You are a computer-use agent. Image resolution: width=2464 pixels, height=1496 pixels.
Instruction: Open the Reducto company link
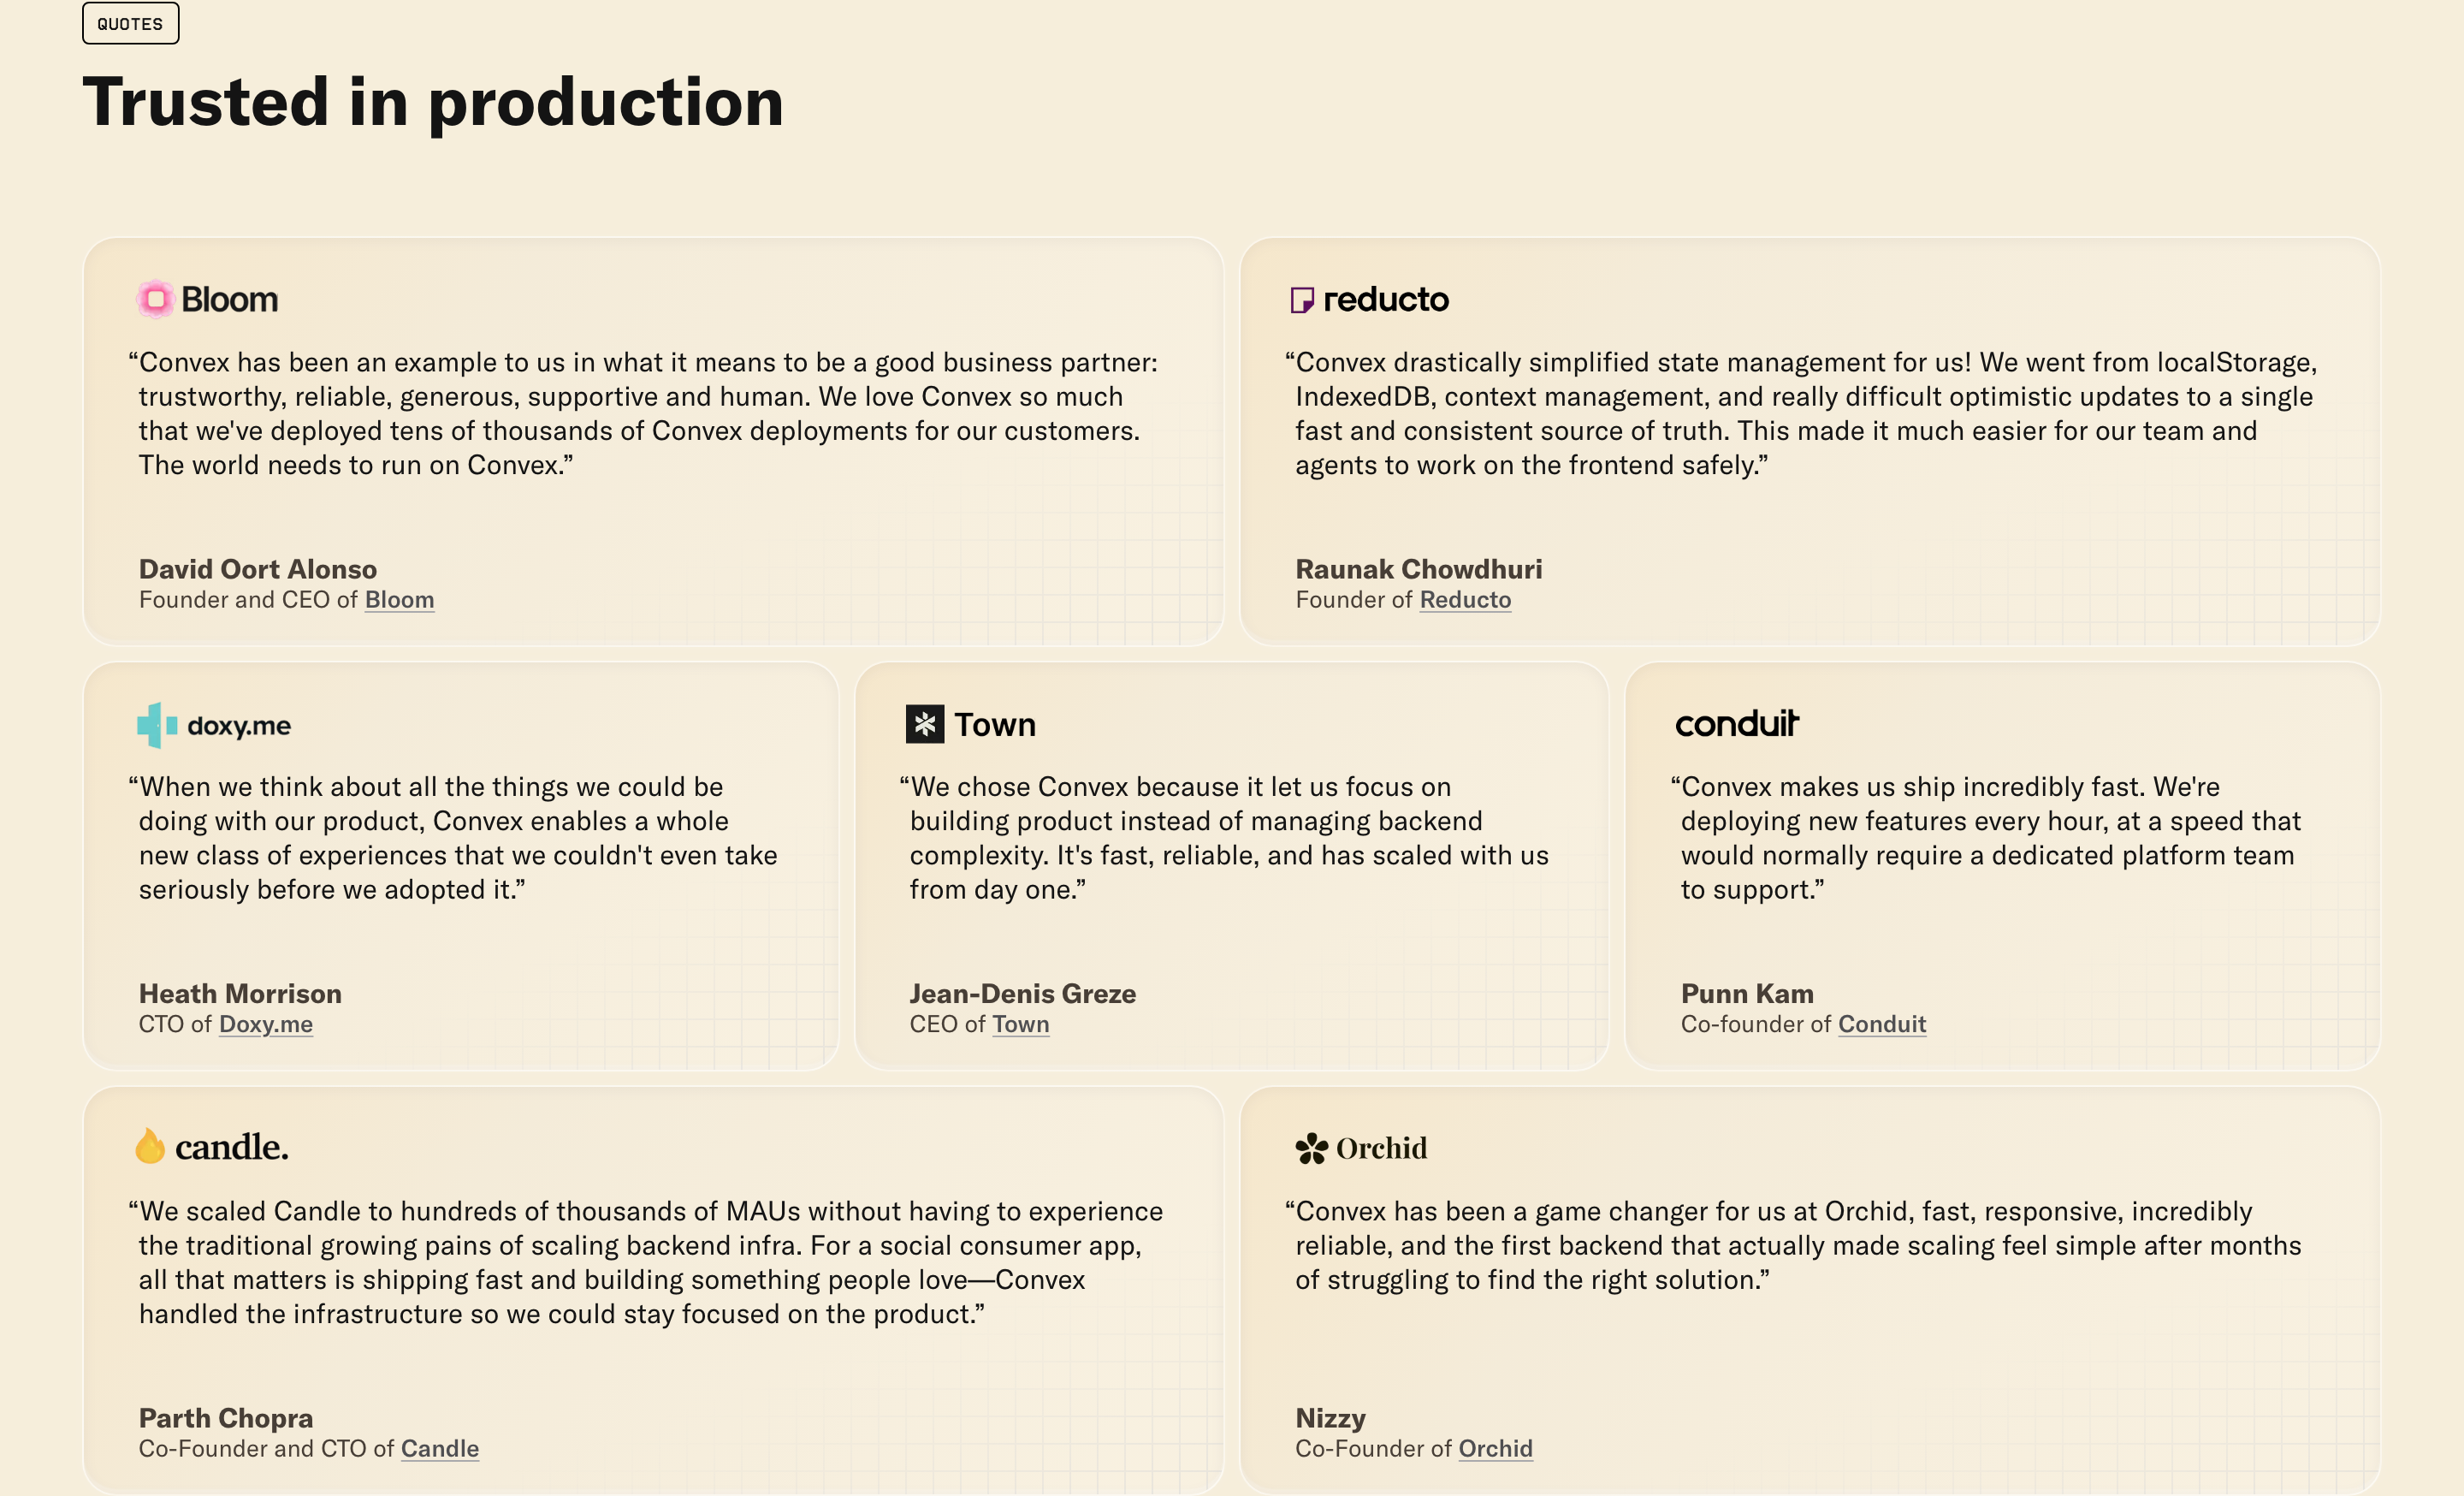[1465, 600]
